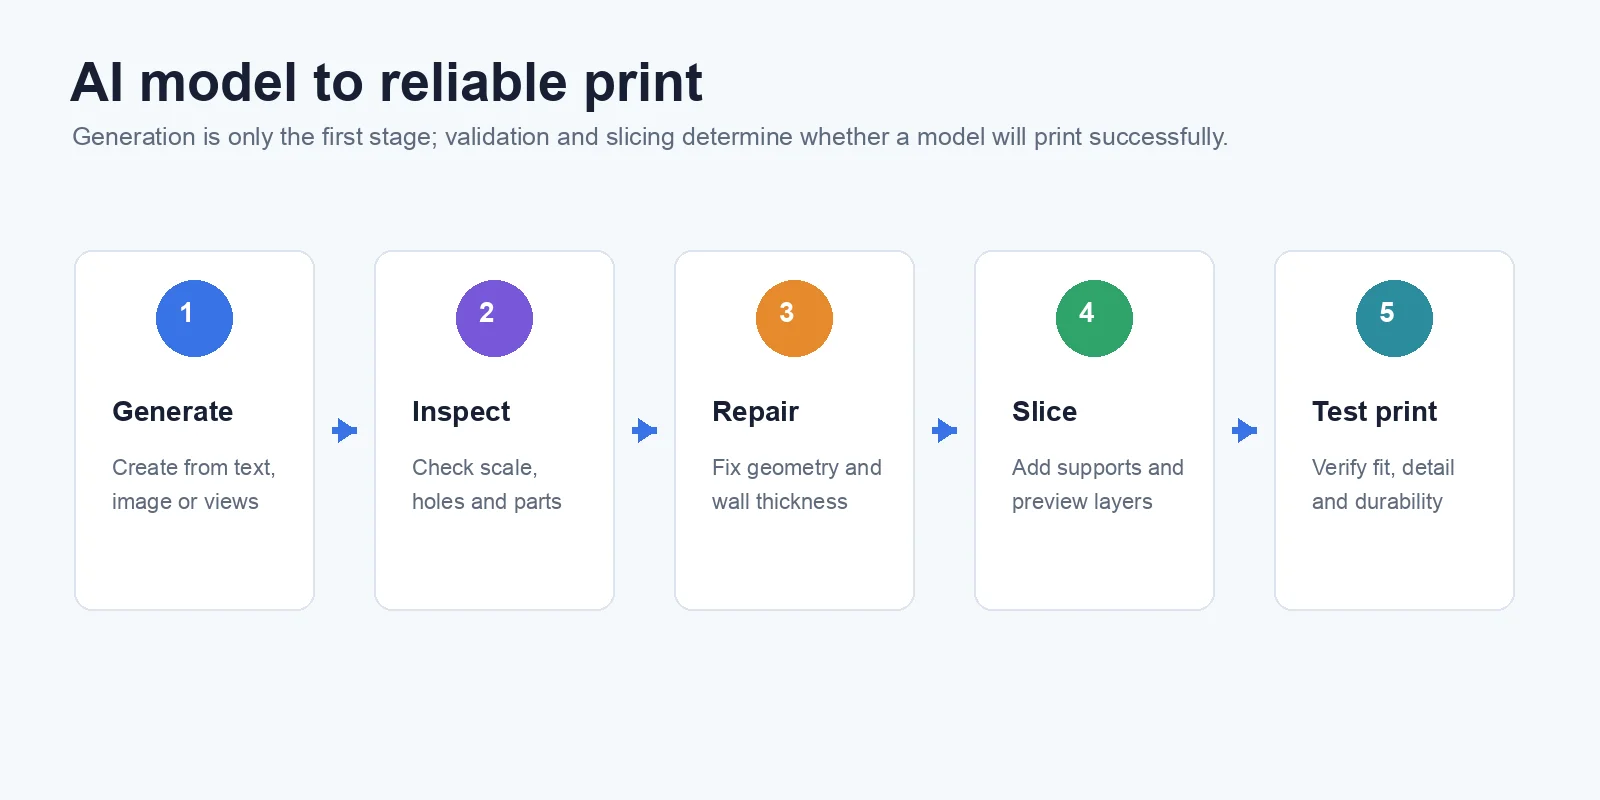Click the 'Verify fit, detail and durability' text
This screenshot has height=800, width=1600.
coord(1383,484)
